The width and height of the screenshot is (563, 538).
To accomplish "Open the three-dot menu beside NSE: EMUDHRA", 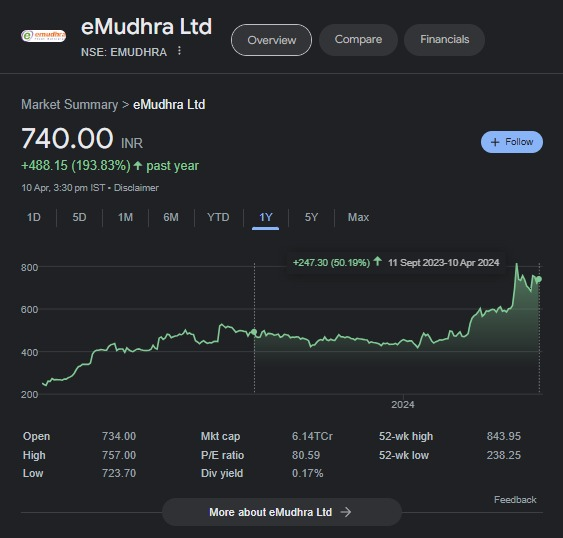I will coord(179,51).
